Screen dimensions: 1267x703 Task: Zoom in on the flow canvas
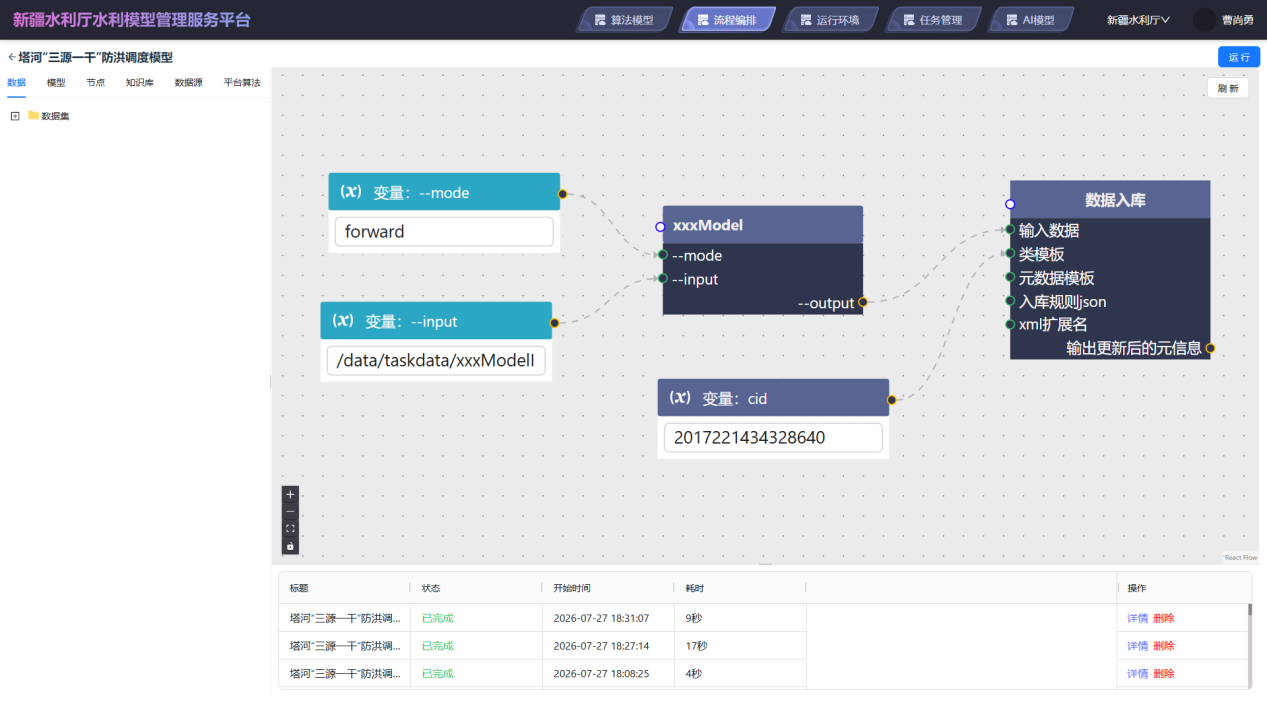pos(290,494)
